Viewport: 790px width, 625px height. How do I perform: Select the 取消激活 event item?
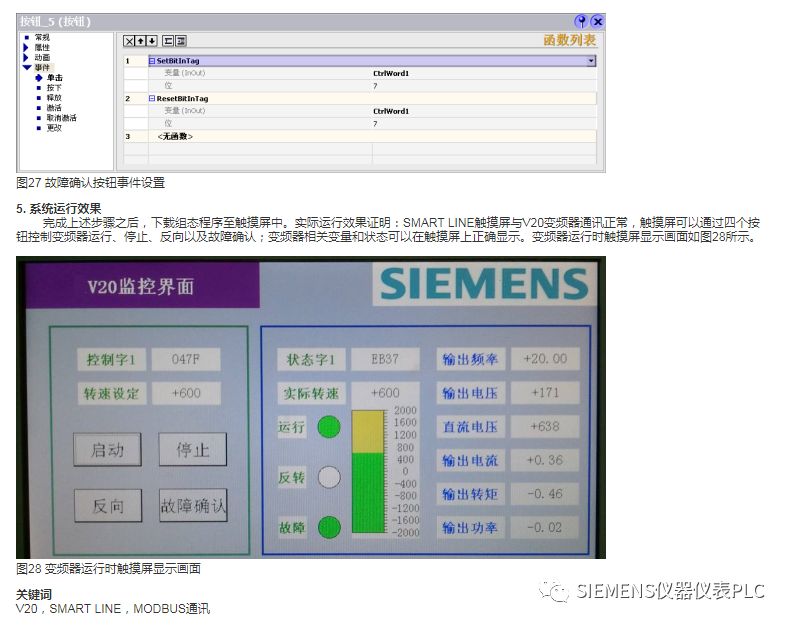(x=61, y=118)
